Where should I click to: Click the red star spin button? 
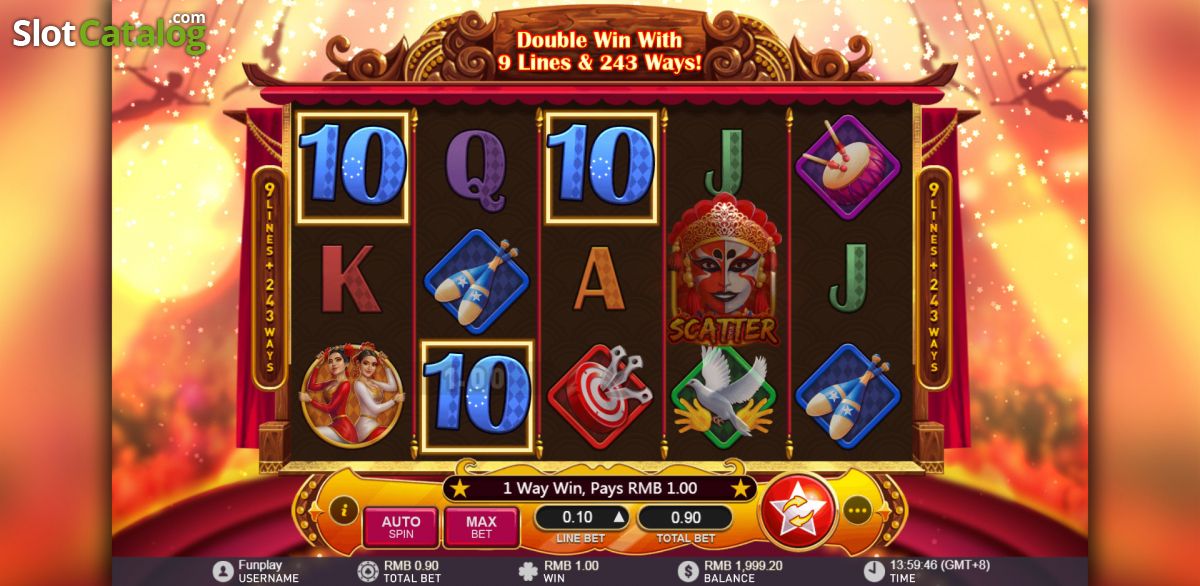coord(798,510)
